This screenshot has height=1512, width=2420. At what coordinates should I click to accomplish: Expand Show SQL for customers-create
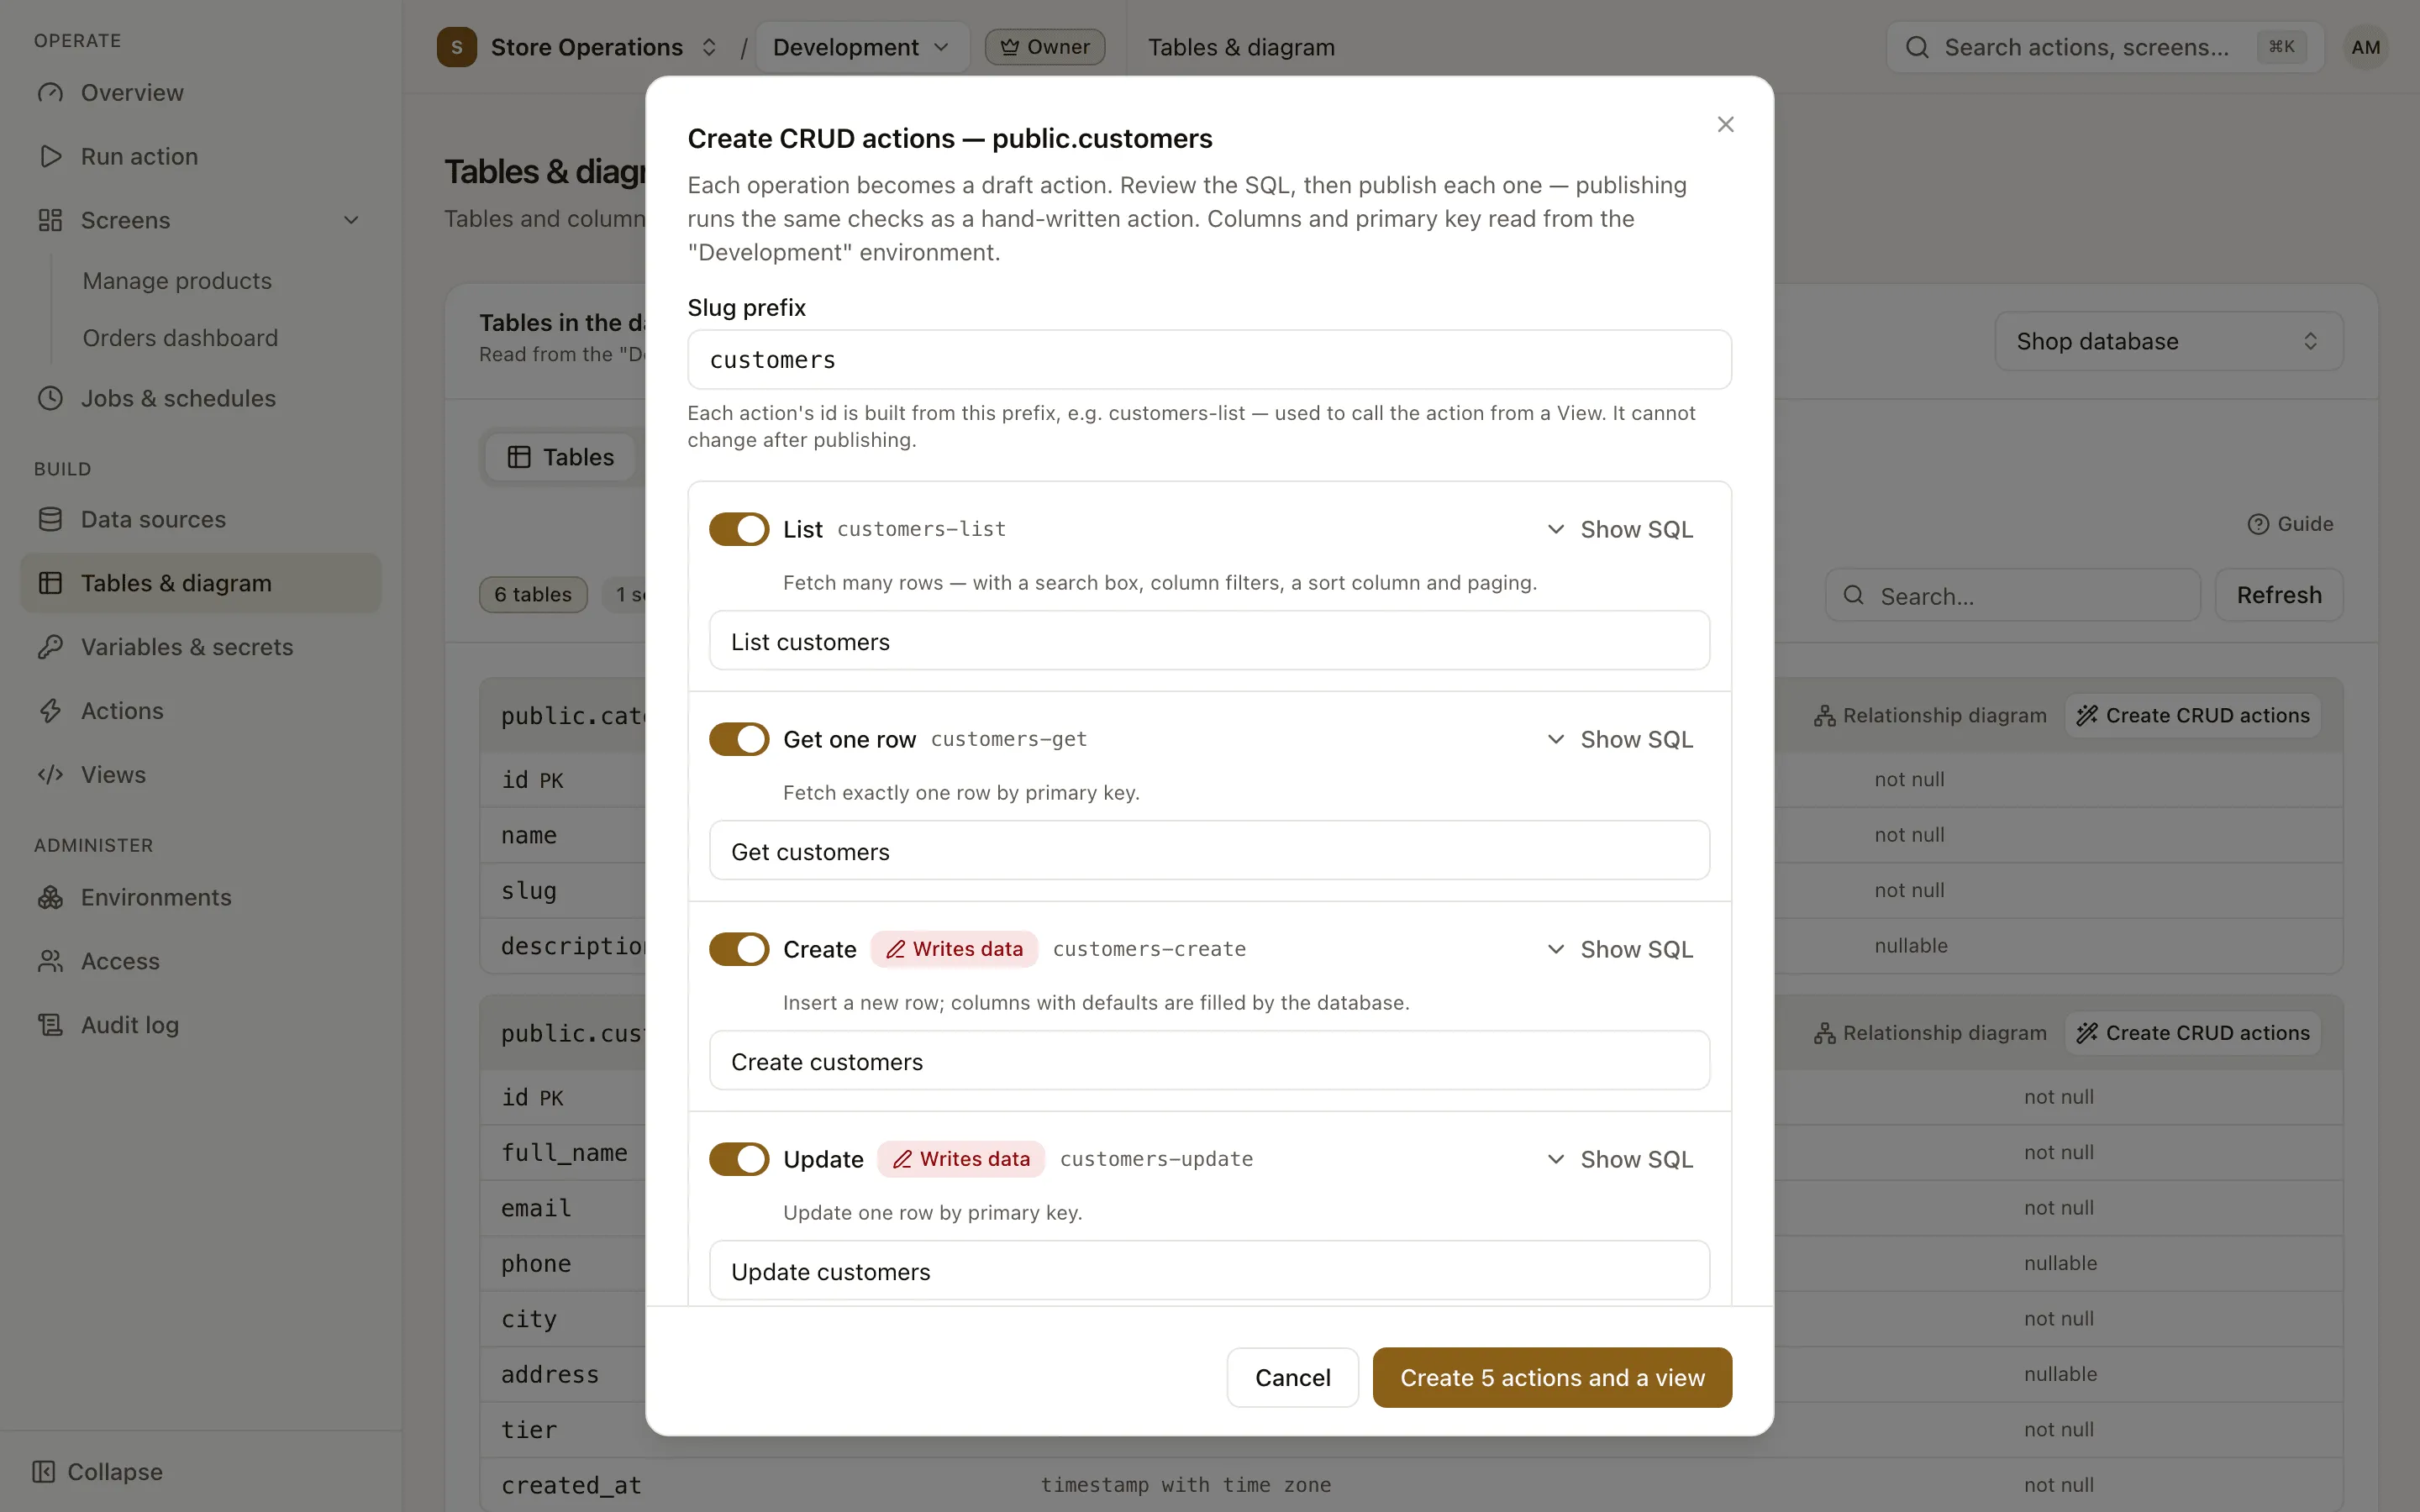click(1620, 949)
